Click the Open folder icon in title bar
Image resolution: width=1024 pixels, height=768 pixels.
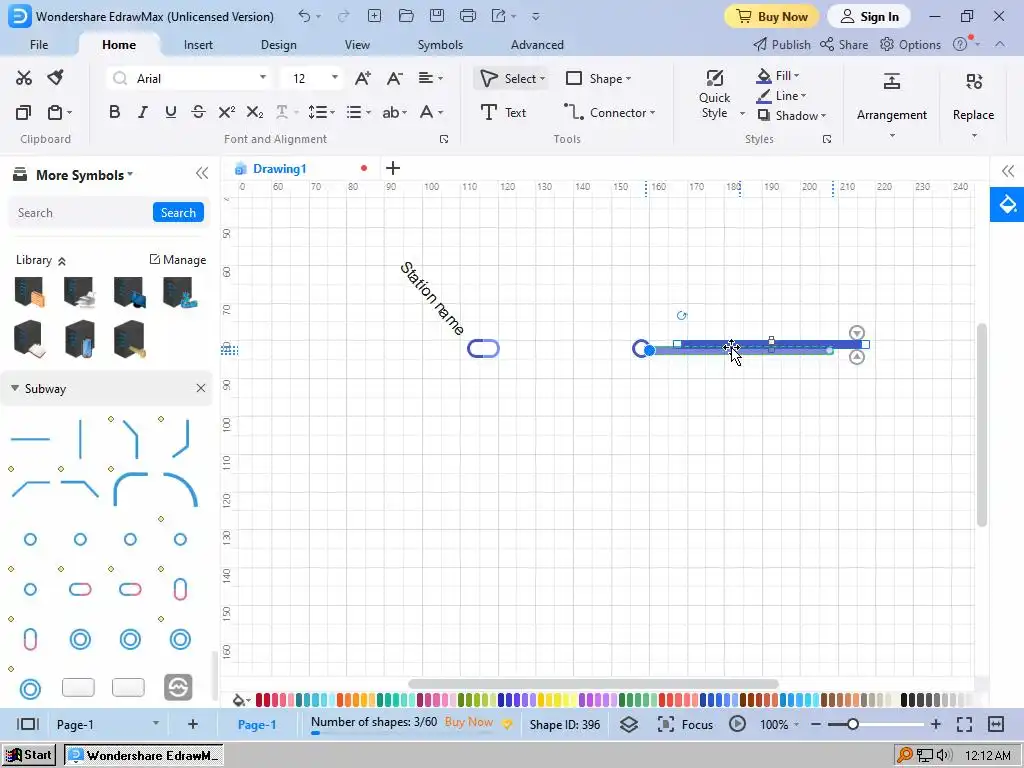pos(406,16)
